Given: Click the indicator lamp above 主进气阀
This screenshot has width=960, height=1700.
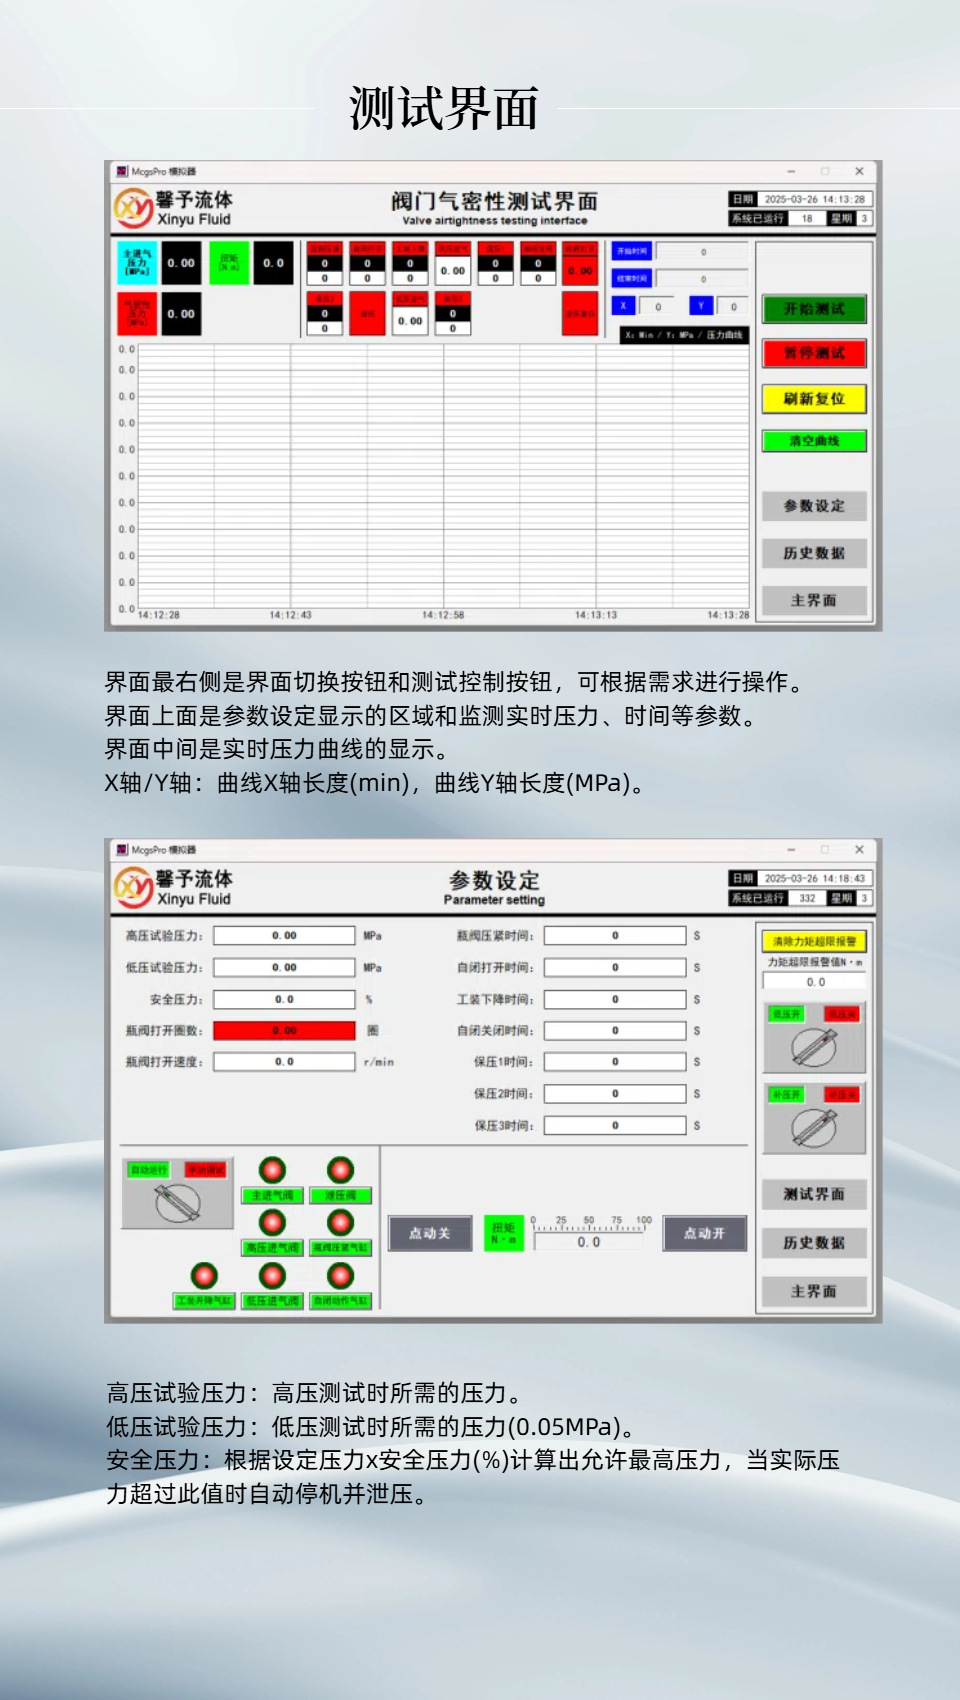Looking at the screenshot, I should (x=272, y=1170).
